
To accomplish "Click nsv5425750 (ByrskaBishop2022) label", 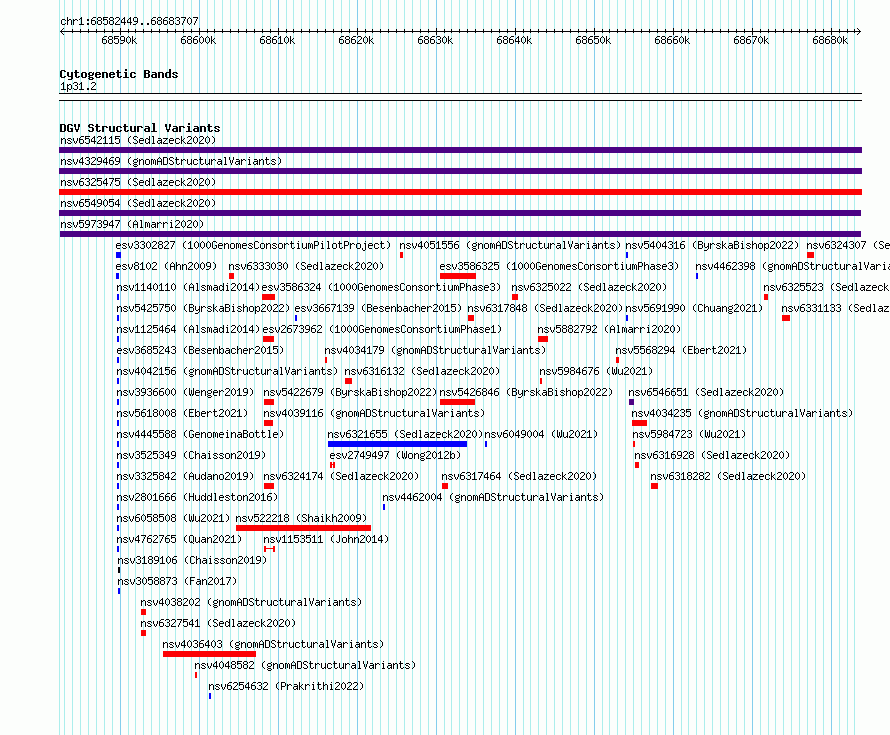I will coord(203,308).
